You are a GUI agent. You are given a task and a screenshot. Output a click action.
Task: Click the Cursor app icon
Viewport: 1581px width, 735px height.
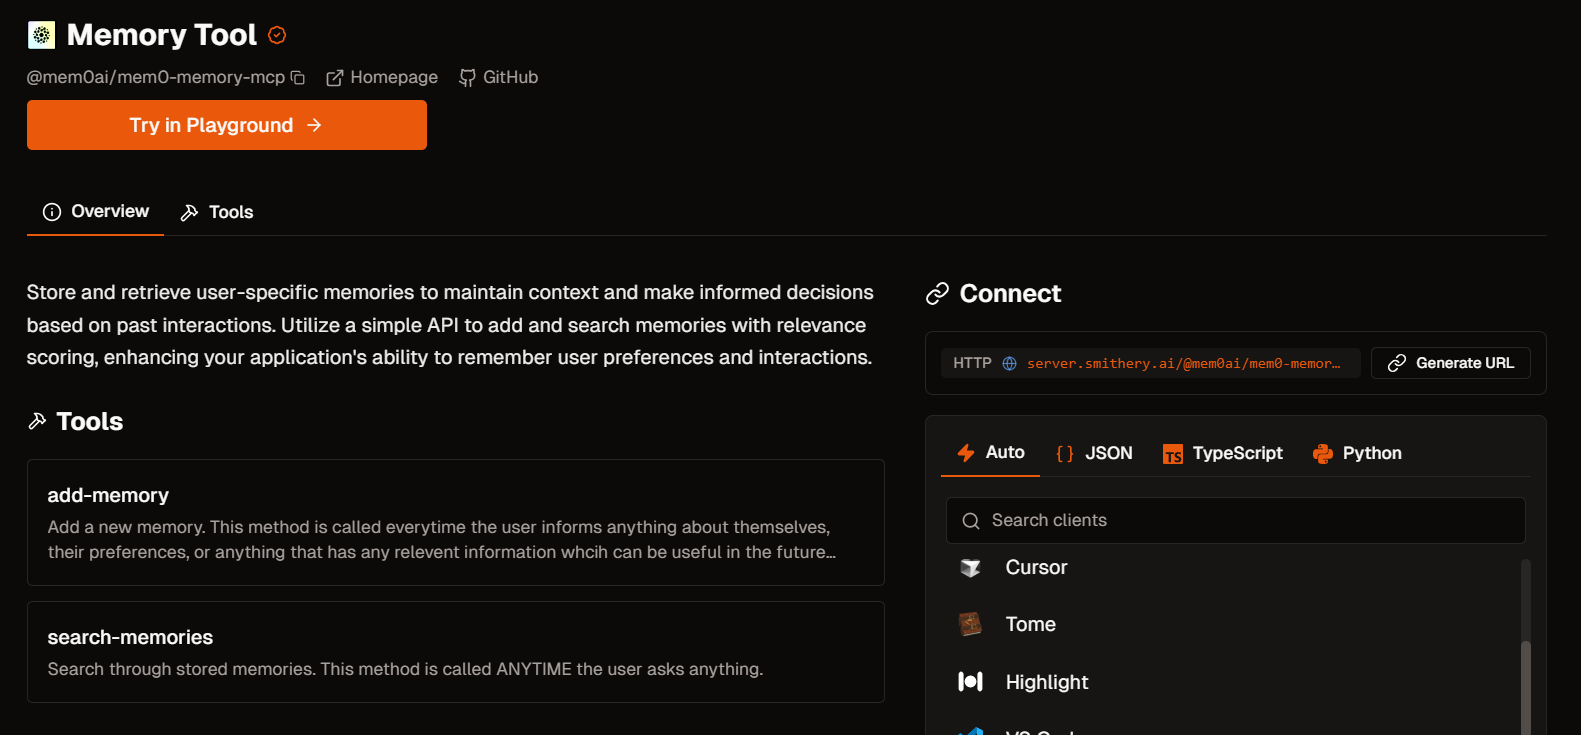tap(970, 568)
